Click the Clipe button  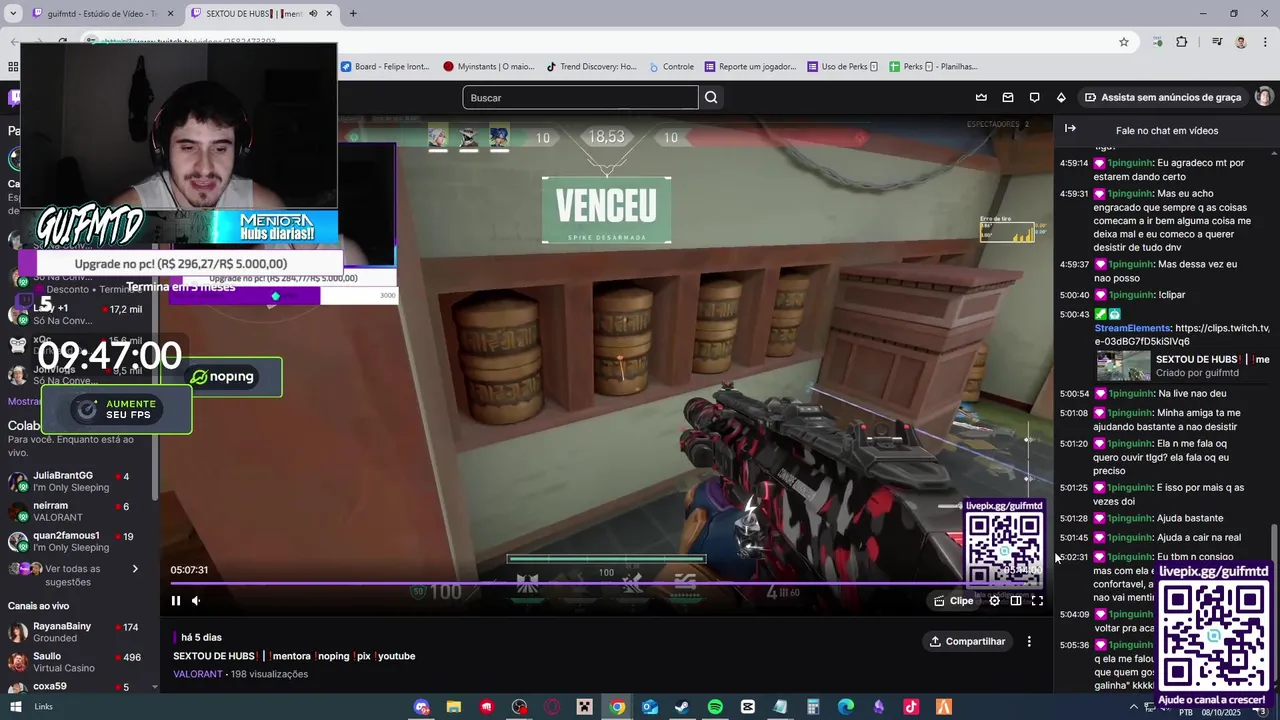[x=953, y=600]
